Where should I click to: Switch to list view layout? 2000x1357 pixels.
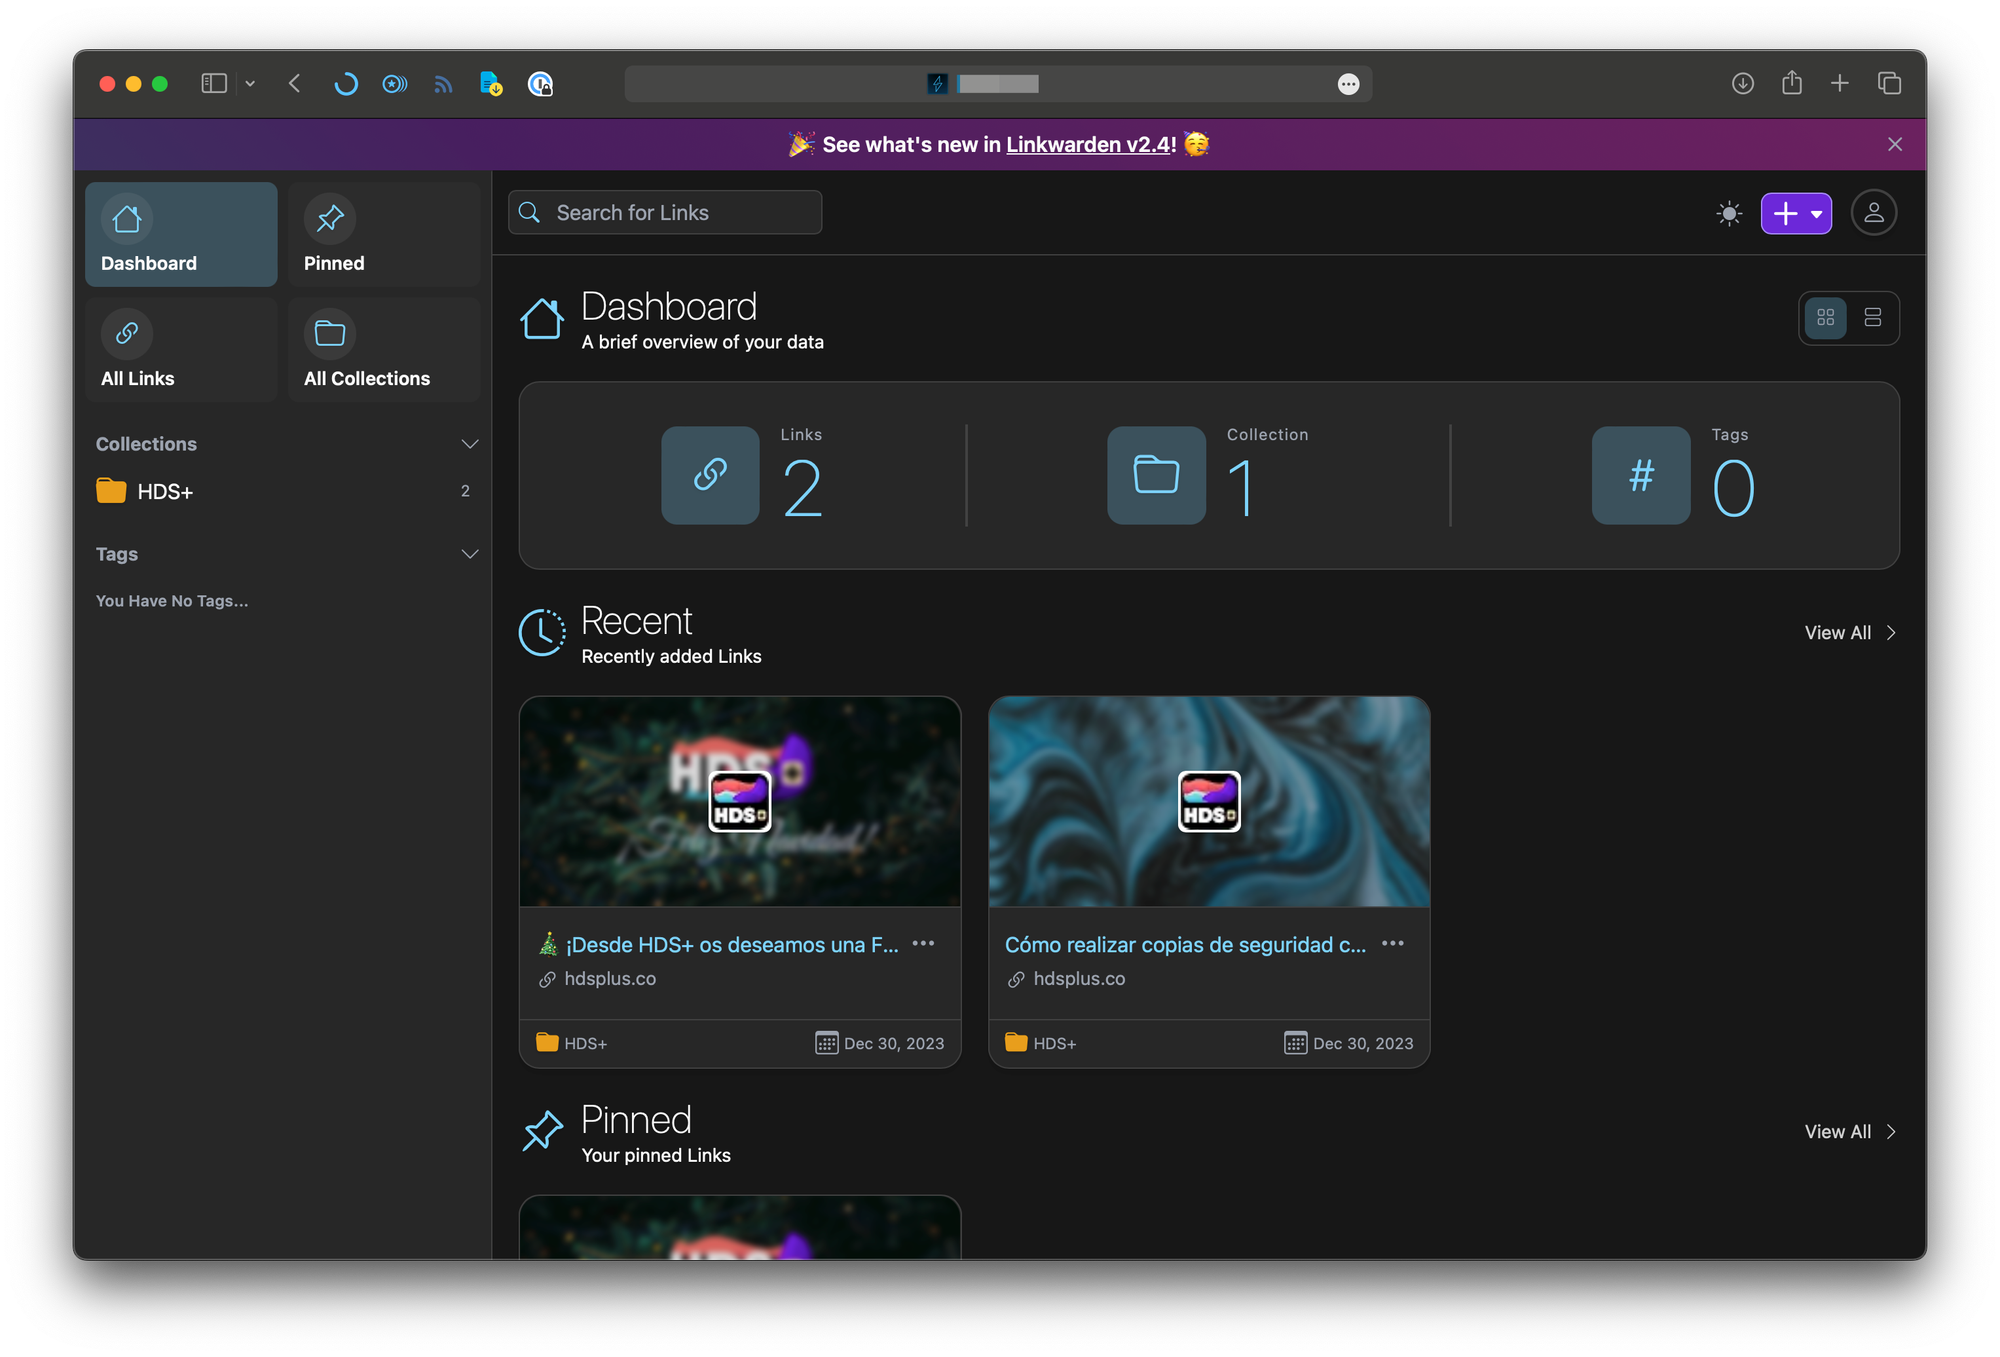[1873, 318]
